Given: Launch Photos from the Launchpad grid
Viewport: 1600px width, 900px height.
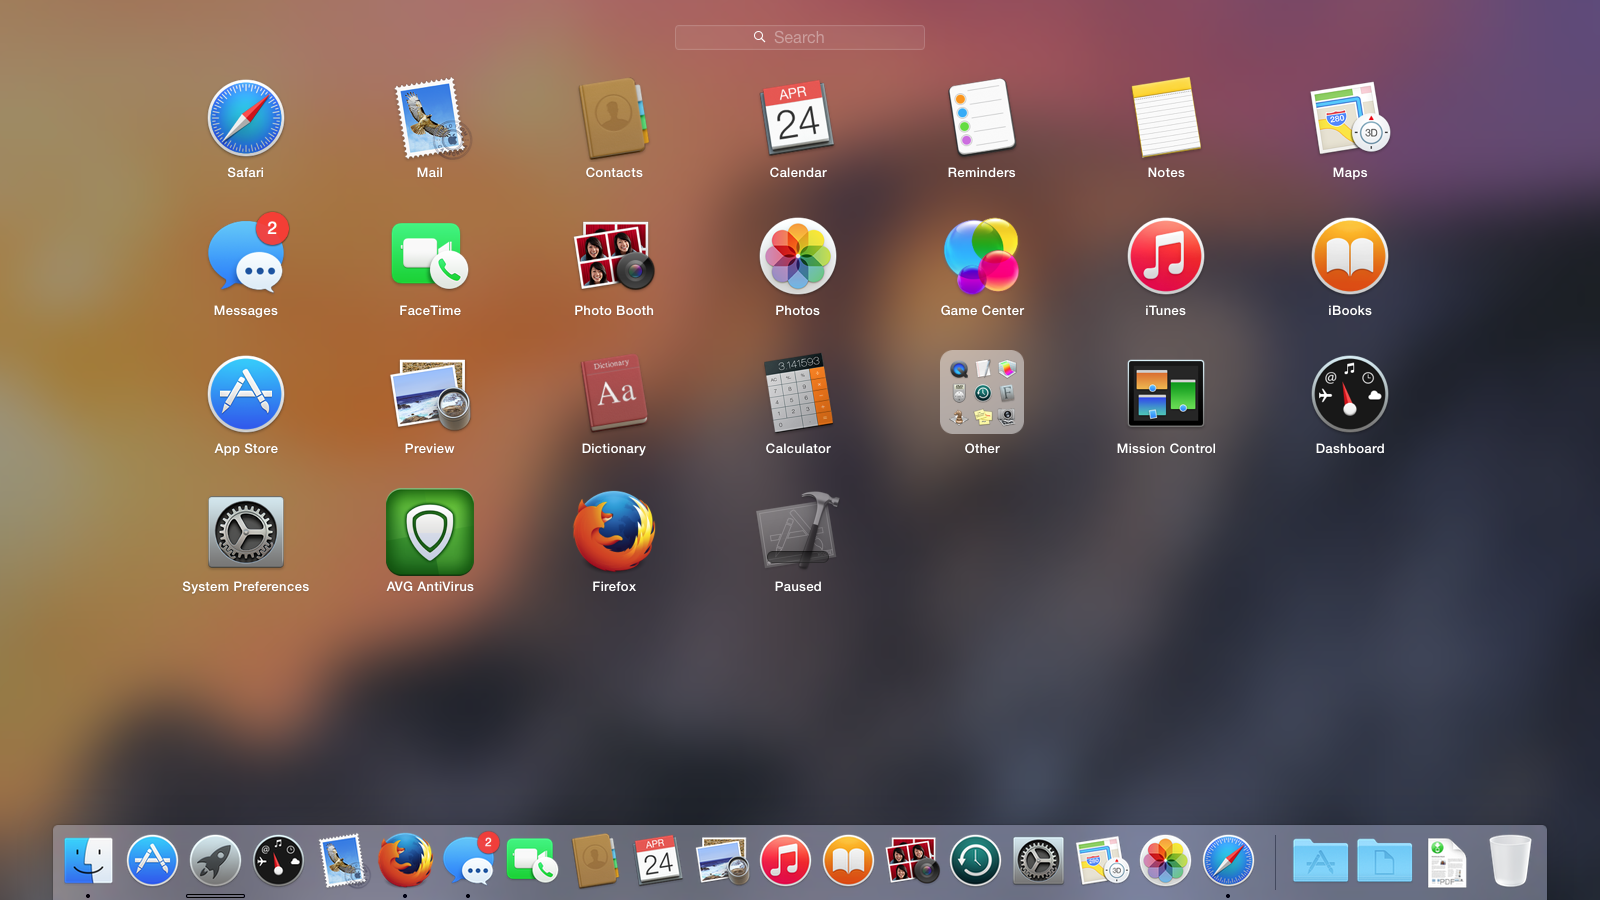Looking at the screenshot, I should click(798, 256).
